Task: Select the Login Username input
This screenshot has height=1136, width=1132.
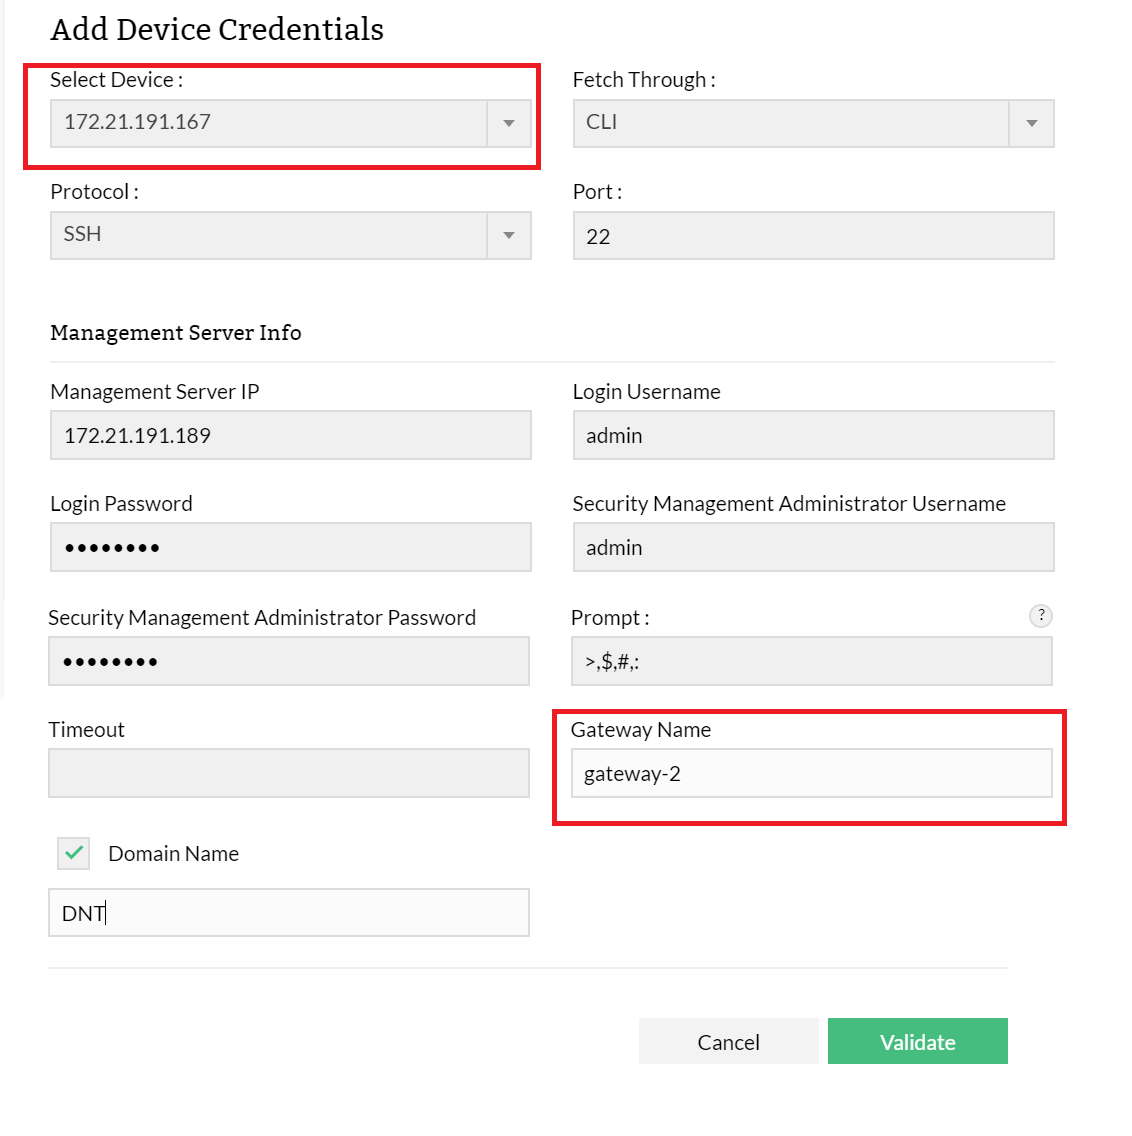Action: [813, 435]
